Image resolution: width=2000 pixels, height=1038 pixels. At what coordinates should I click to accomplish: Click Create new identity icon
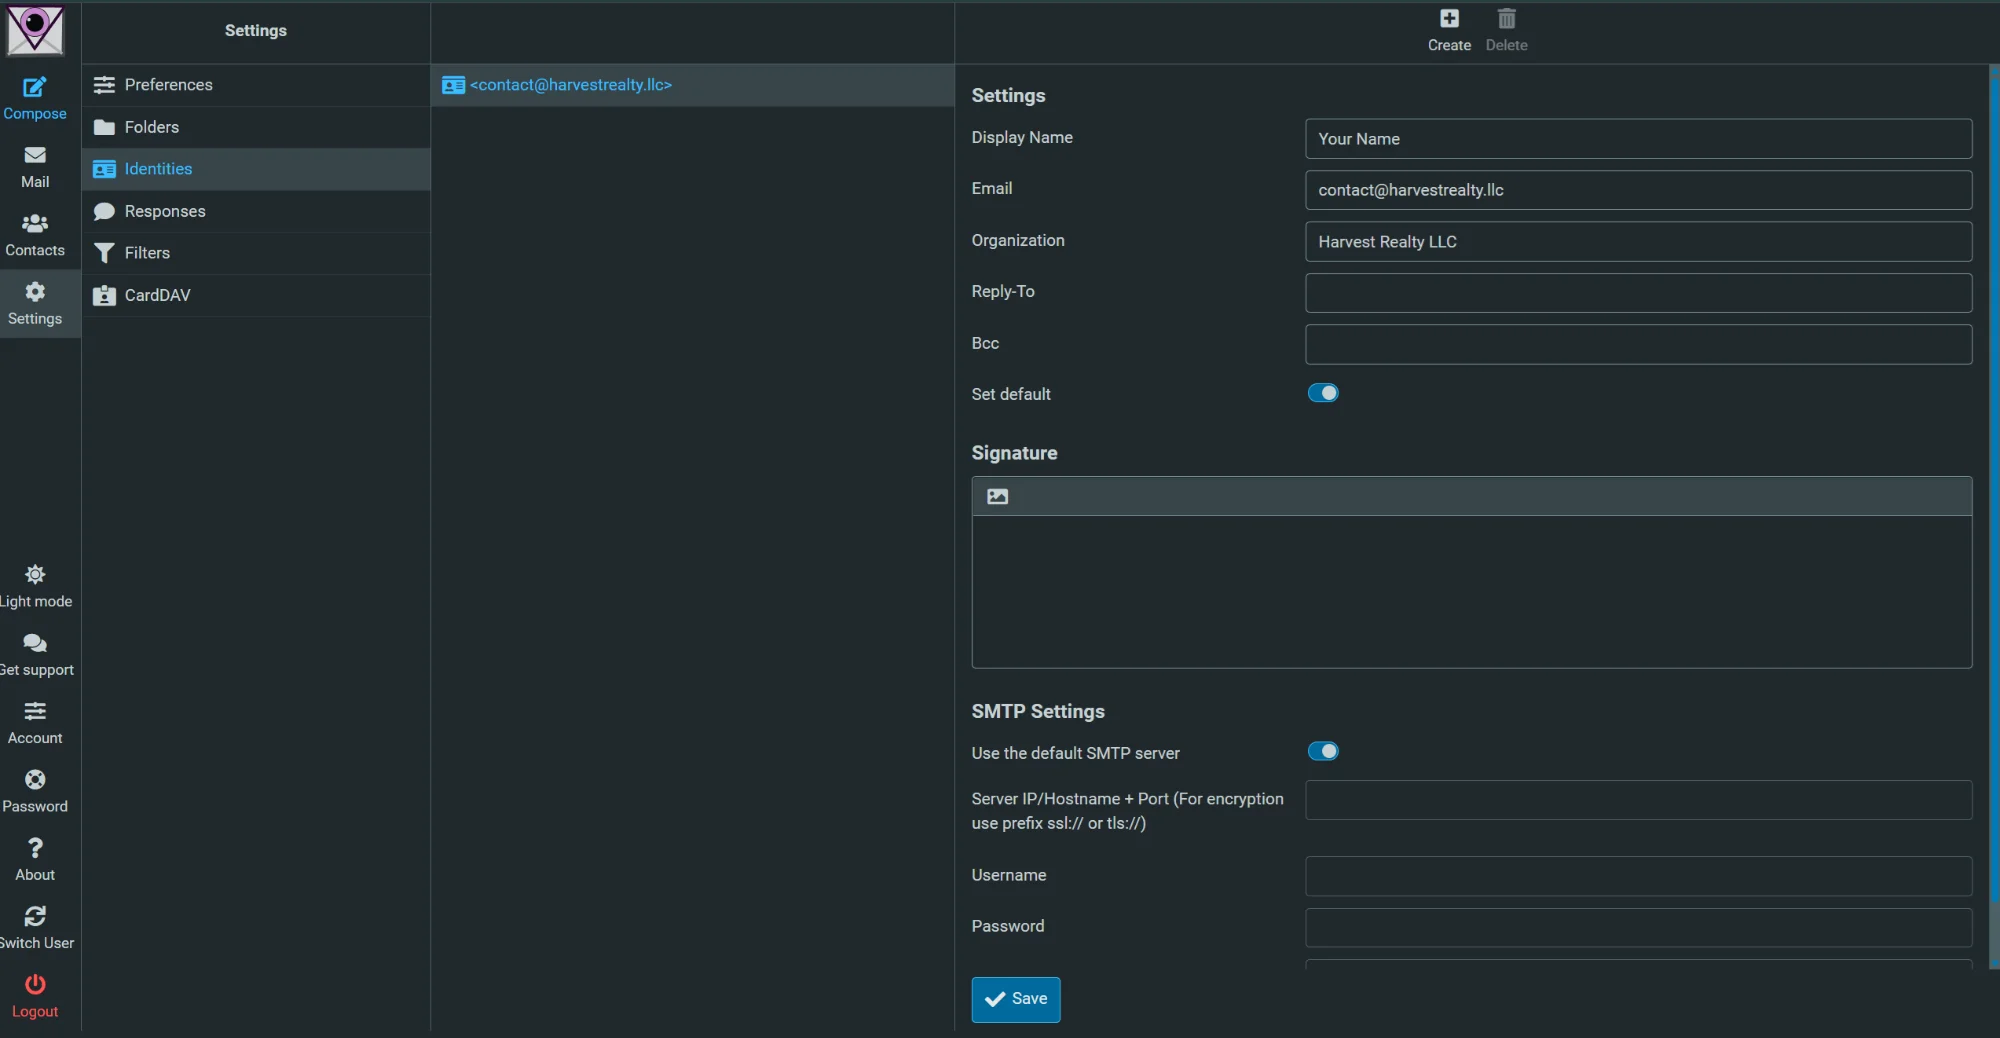click(x=1449, y=19)
